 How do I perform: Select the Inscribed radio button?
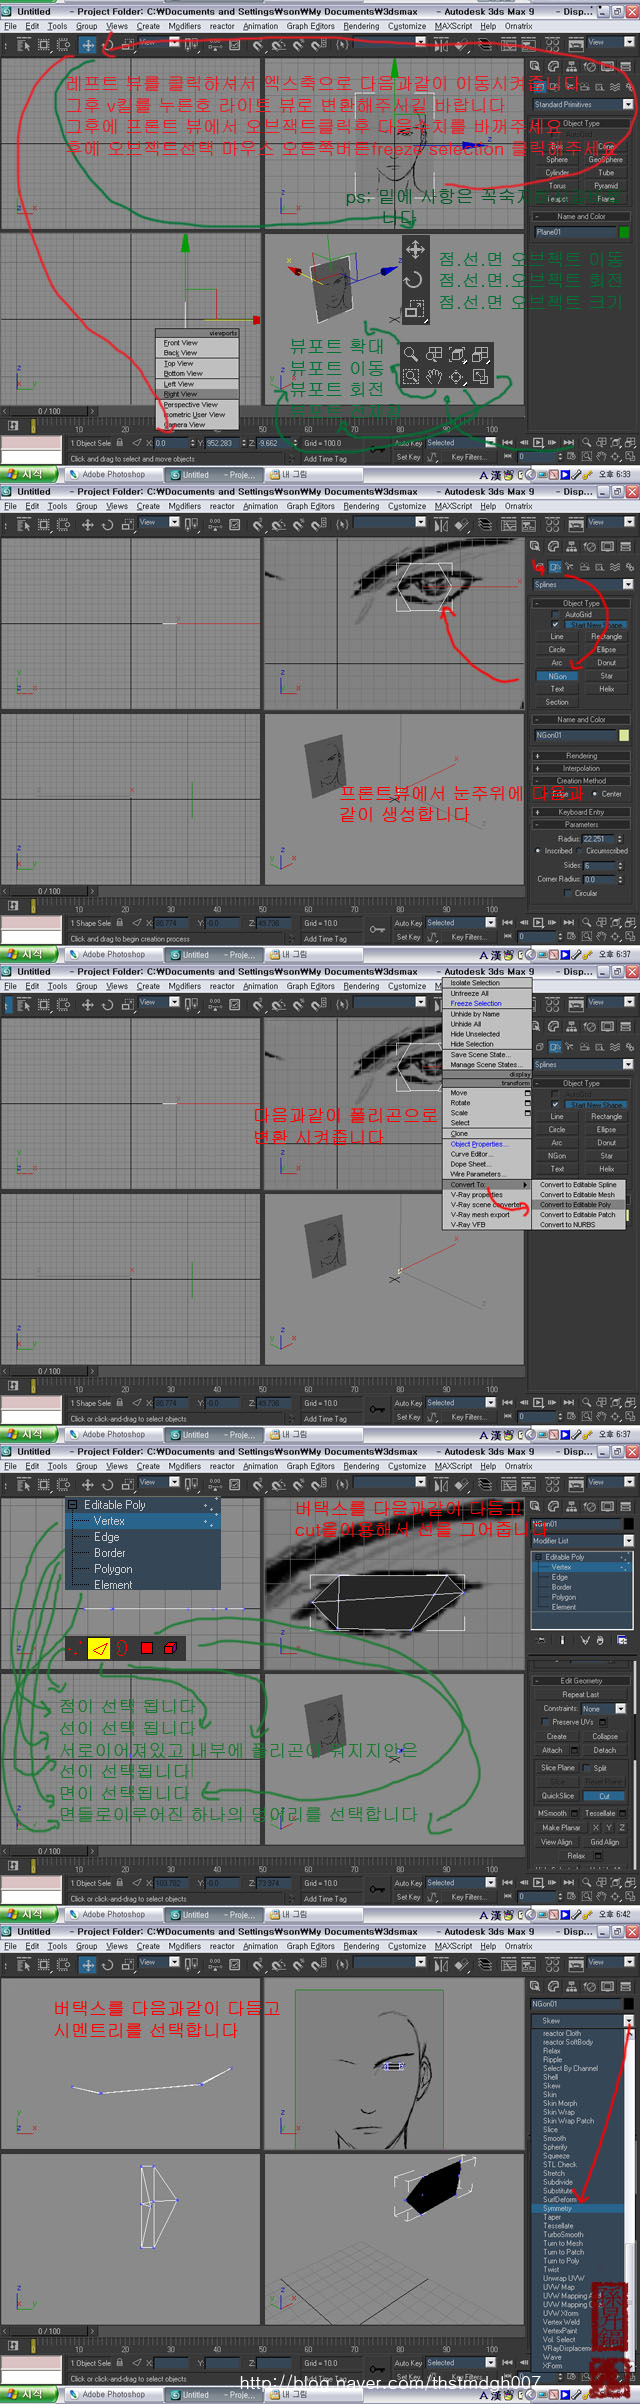click(x=538, y=851)
